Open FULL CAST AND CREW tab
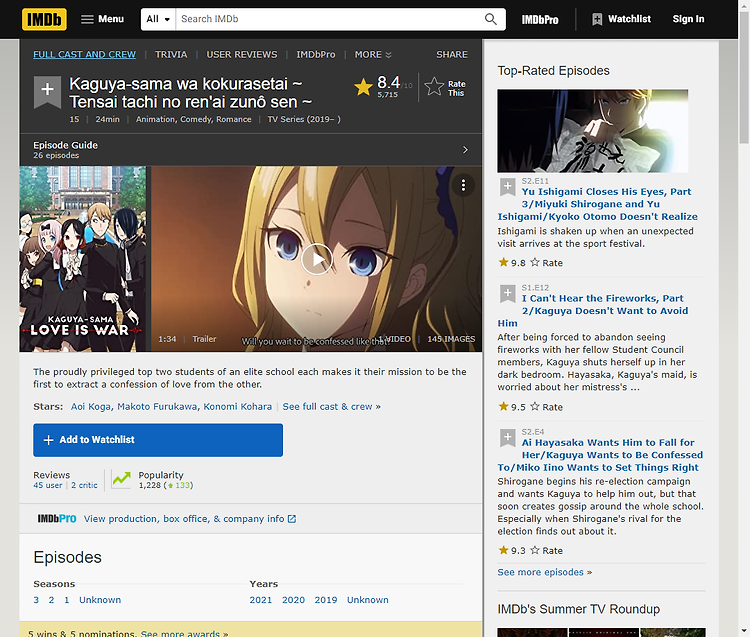This screenshot has height=637, width=750. pos(84,55)
